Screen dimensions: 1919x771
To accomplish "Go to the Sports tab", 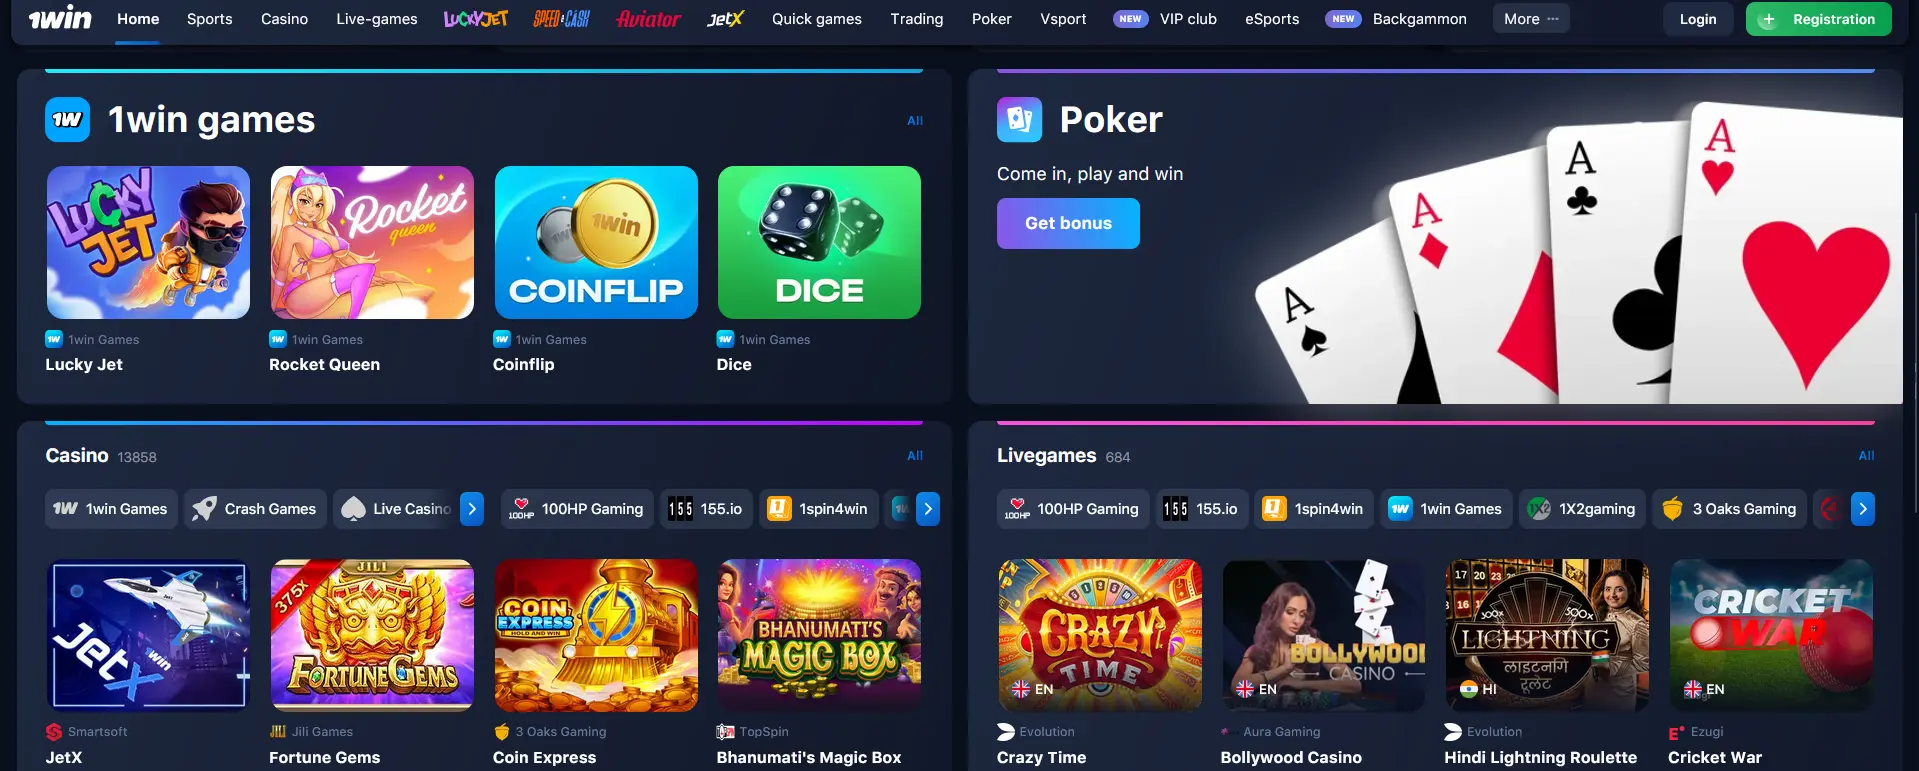I will tap(209, 19).
